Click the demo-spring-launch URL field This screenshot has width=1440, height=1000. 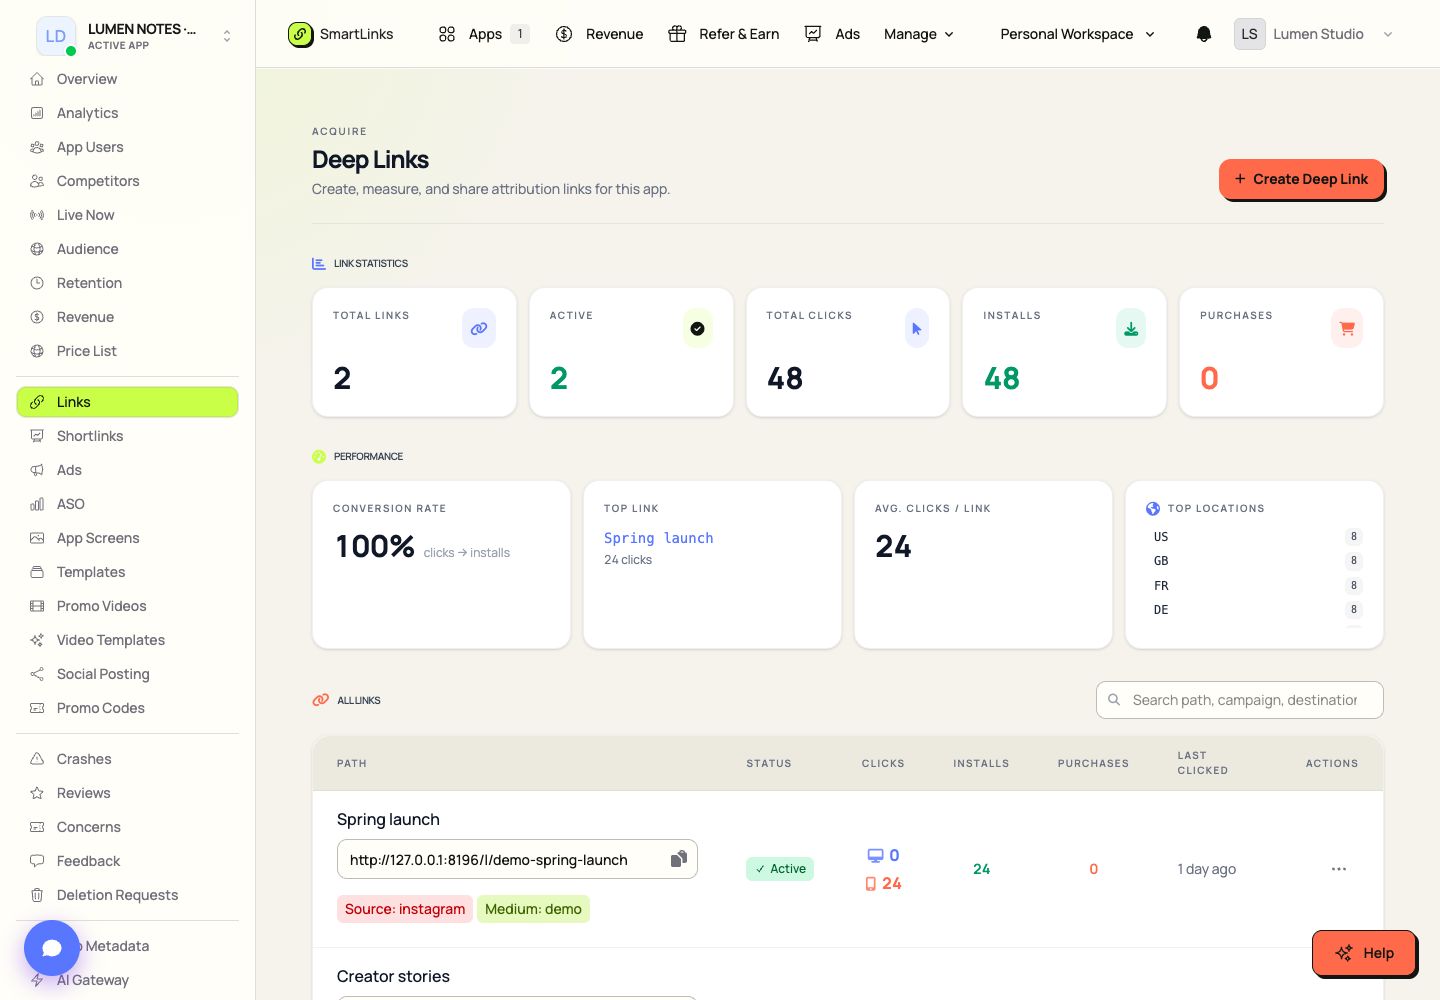[x=517, y=859]
